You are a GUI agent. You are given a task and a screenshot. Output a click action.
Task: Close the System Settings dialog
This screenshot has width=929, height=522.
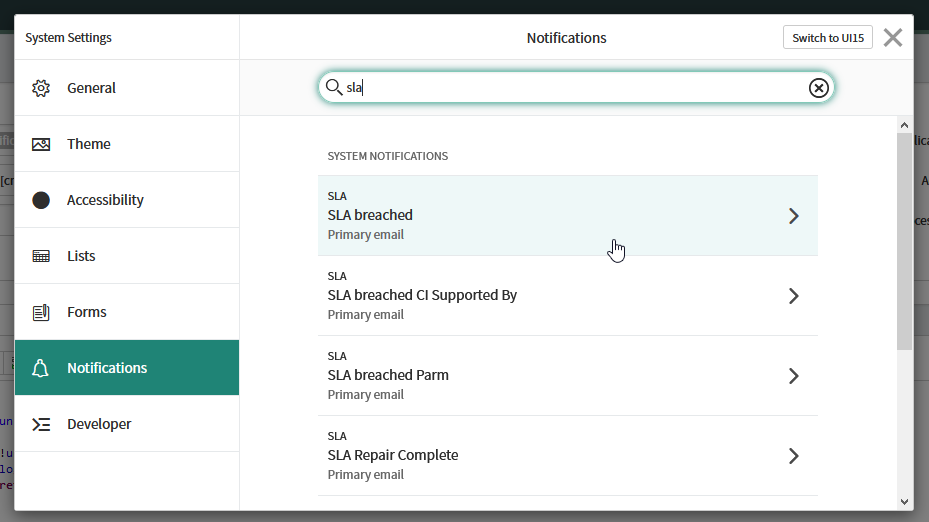tap(893, 37)
